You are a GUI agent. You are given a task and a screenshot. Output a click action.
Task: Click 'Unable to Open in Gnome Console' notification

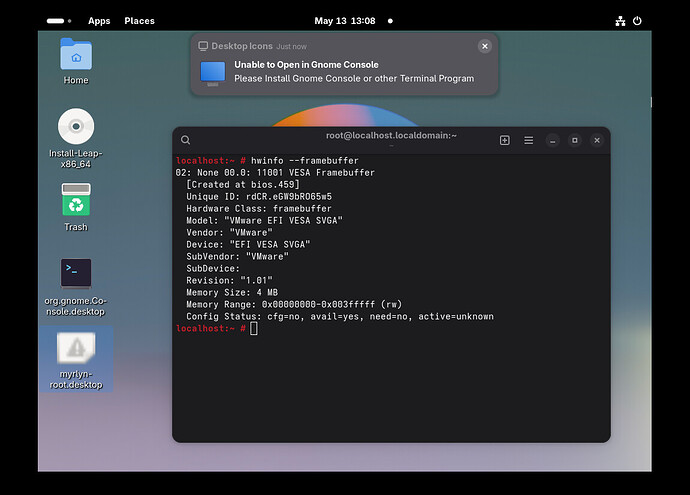(x=306, y=65)
